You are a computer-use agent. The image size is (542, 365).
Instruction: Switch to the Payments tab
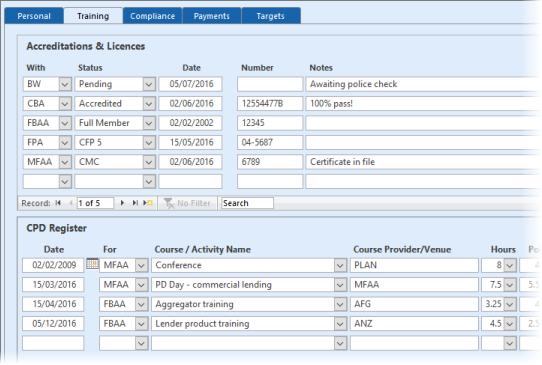click(212, 16)
